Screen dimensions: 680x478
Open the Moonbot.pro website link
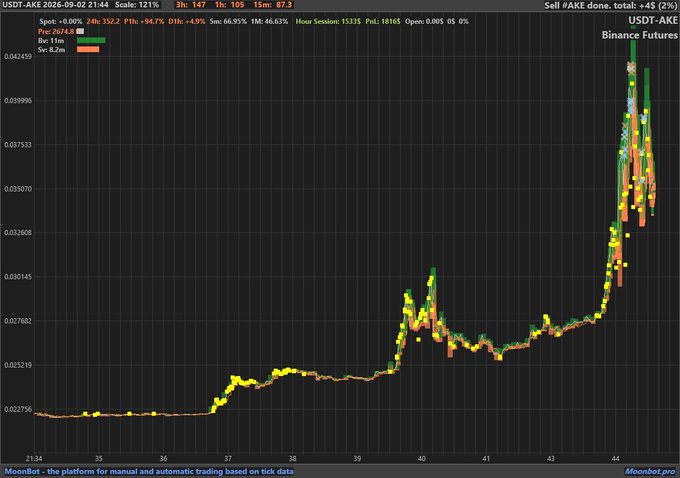tap(650, 471)
